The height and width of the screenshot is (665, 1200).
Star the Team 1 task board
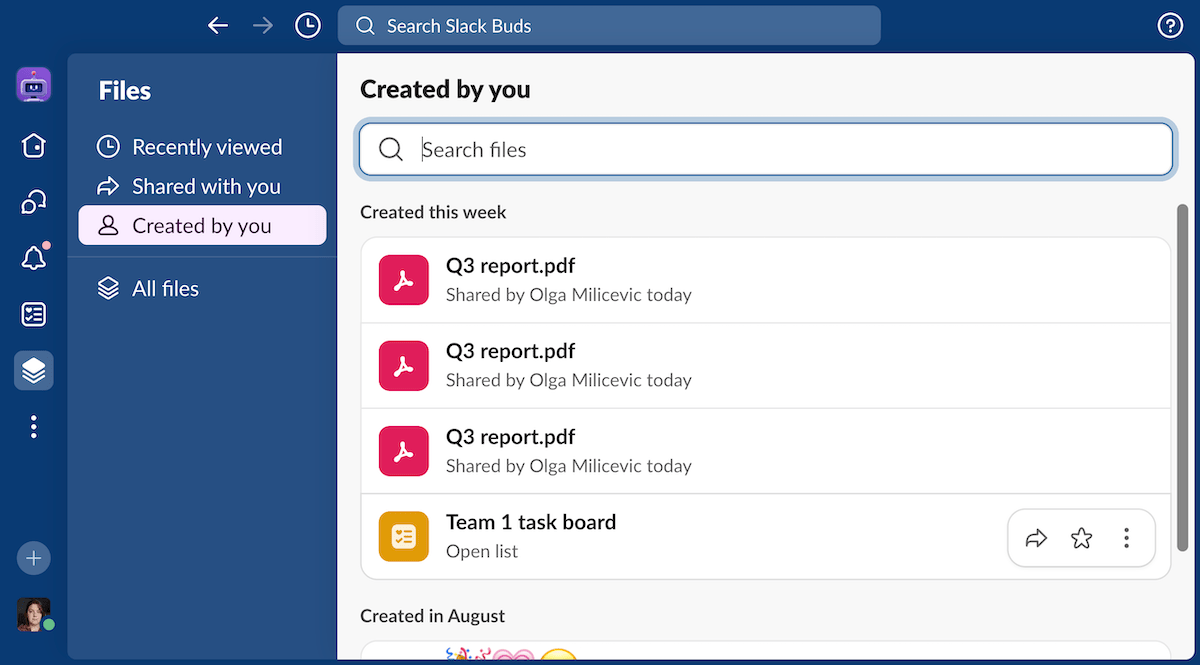coord(1081,539)
